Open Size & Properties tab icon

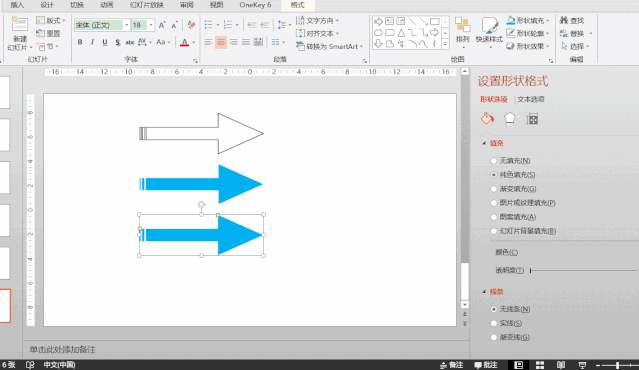pyautogui.click(x=532, y=119)
